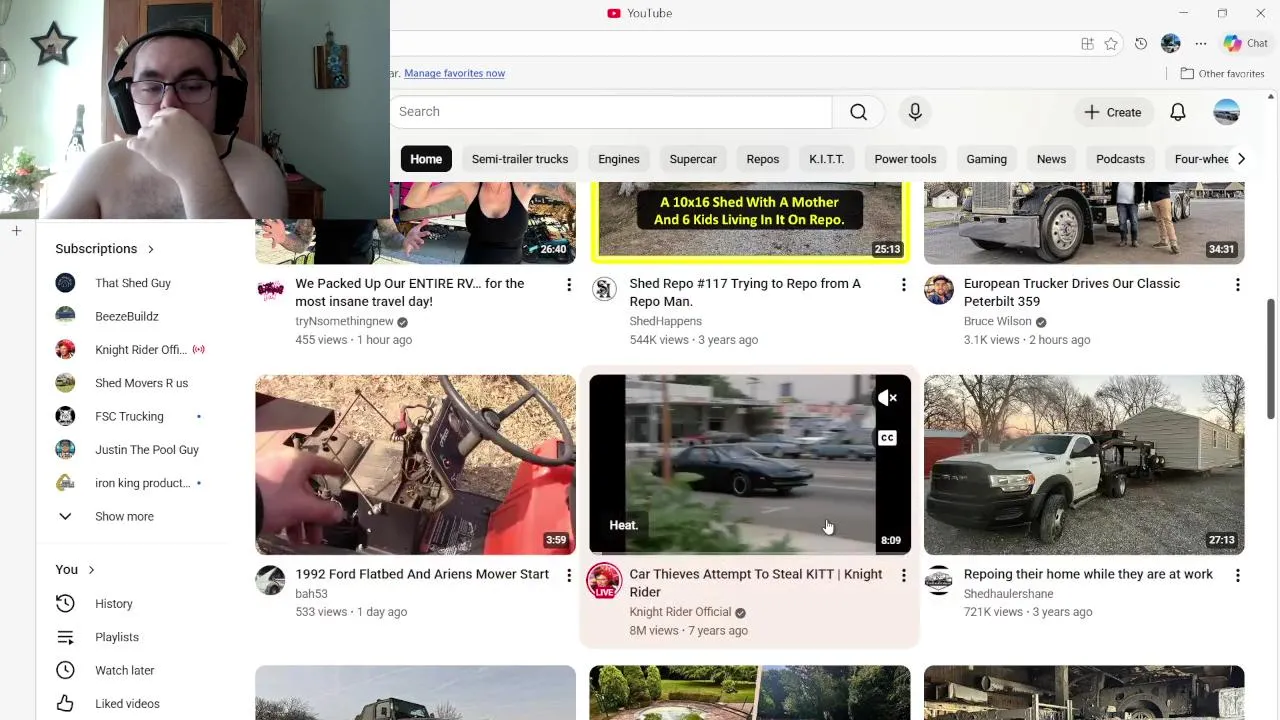Select the Repos chip
The width and height of the screenshot is (1280, 720).
click(762, 159)
